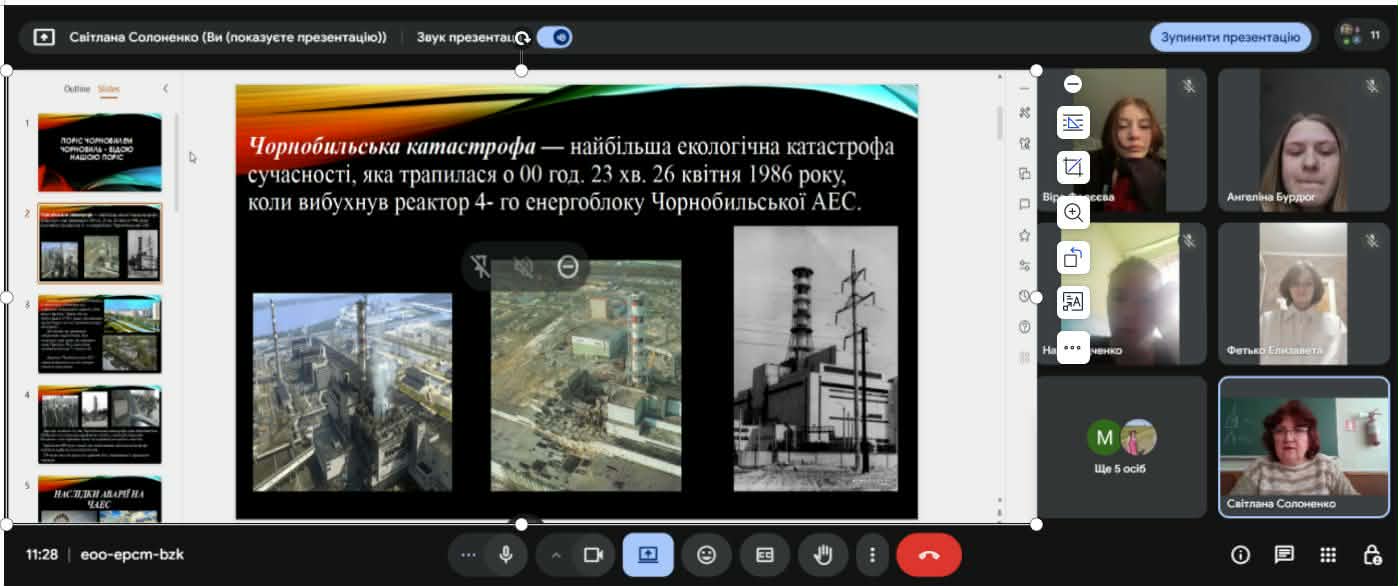This screenshot has height=586, width=1398.
Task: Open meeting details info icon
Action: click(1241, 555)
